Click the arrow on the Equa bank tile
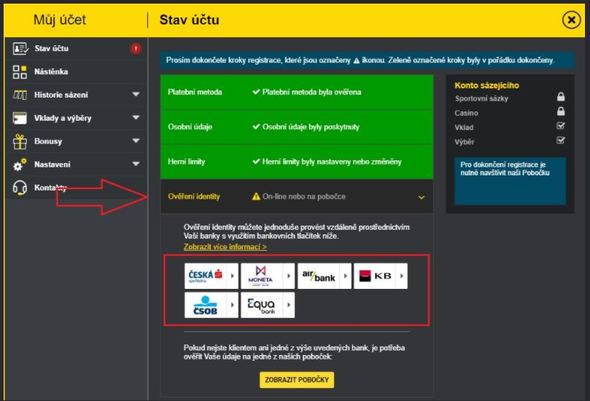The image size is (590, 401). 289,305
